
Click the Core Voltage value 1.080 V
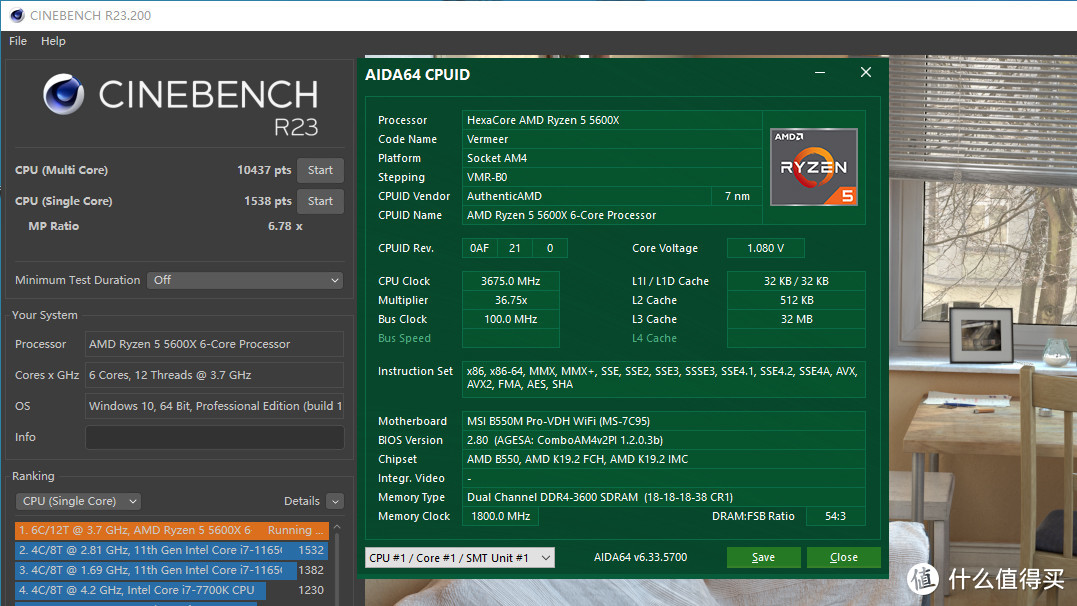[765, 248]
